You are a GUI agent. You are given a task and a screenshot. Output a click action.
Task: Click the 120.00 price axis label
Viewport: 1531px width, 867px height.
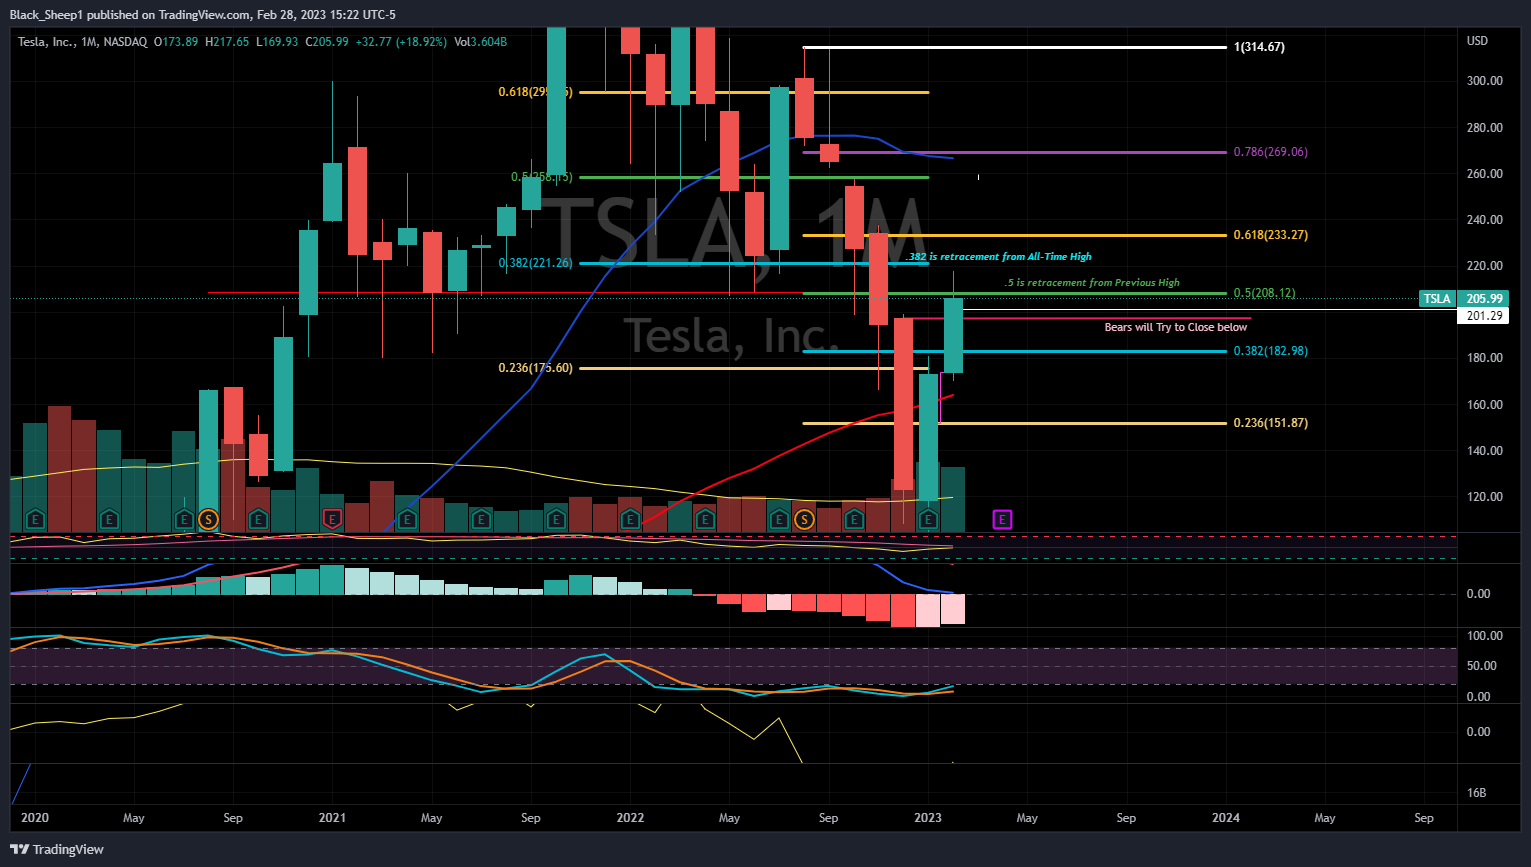[x=1484, y=497]
